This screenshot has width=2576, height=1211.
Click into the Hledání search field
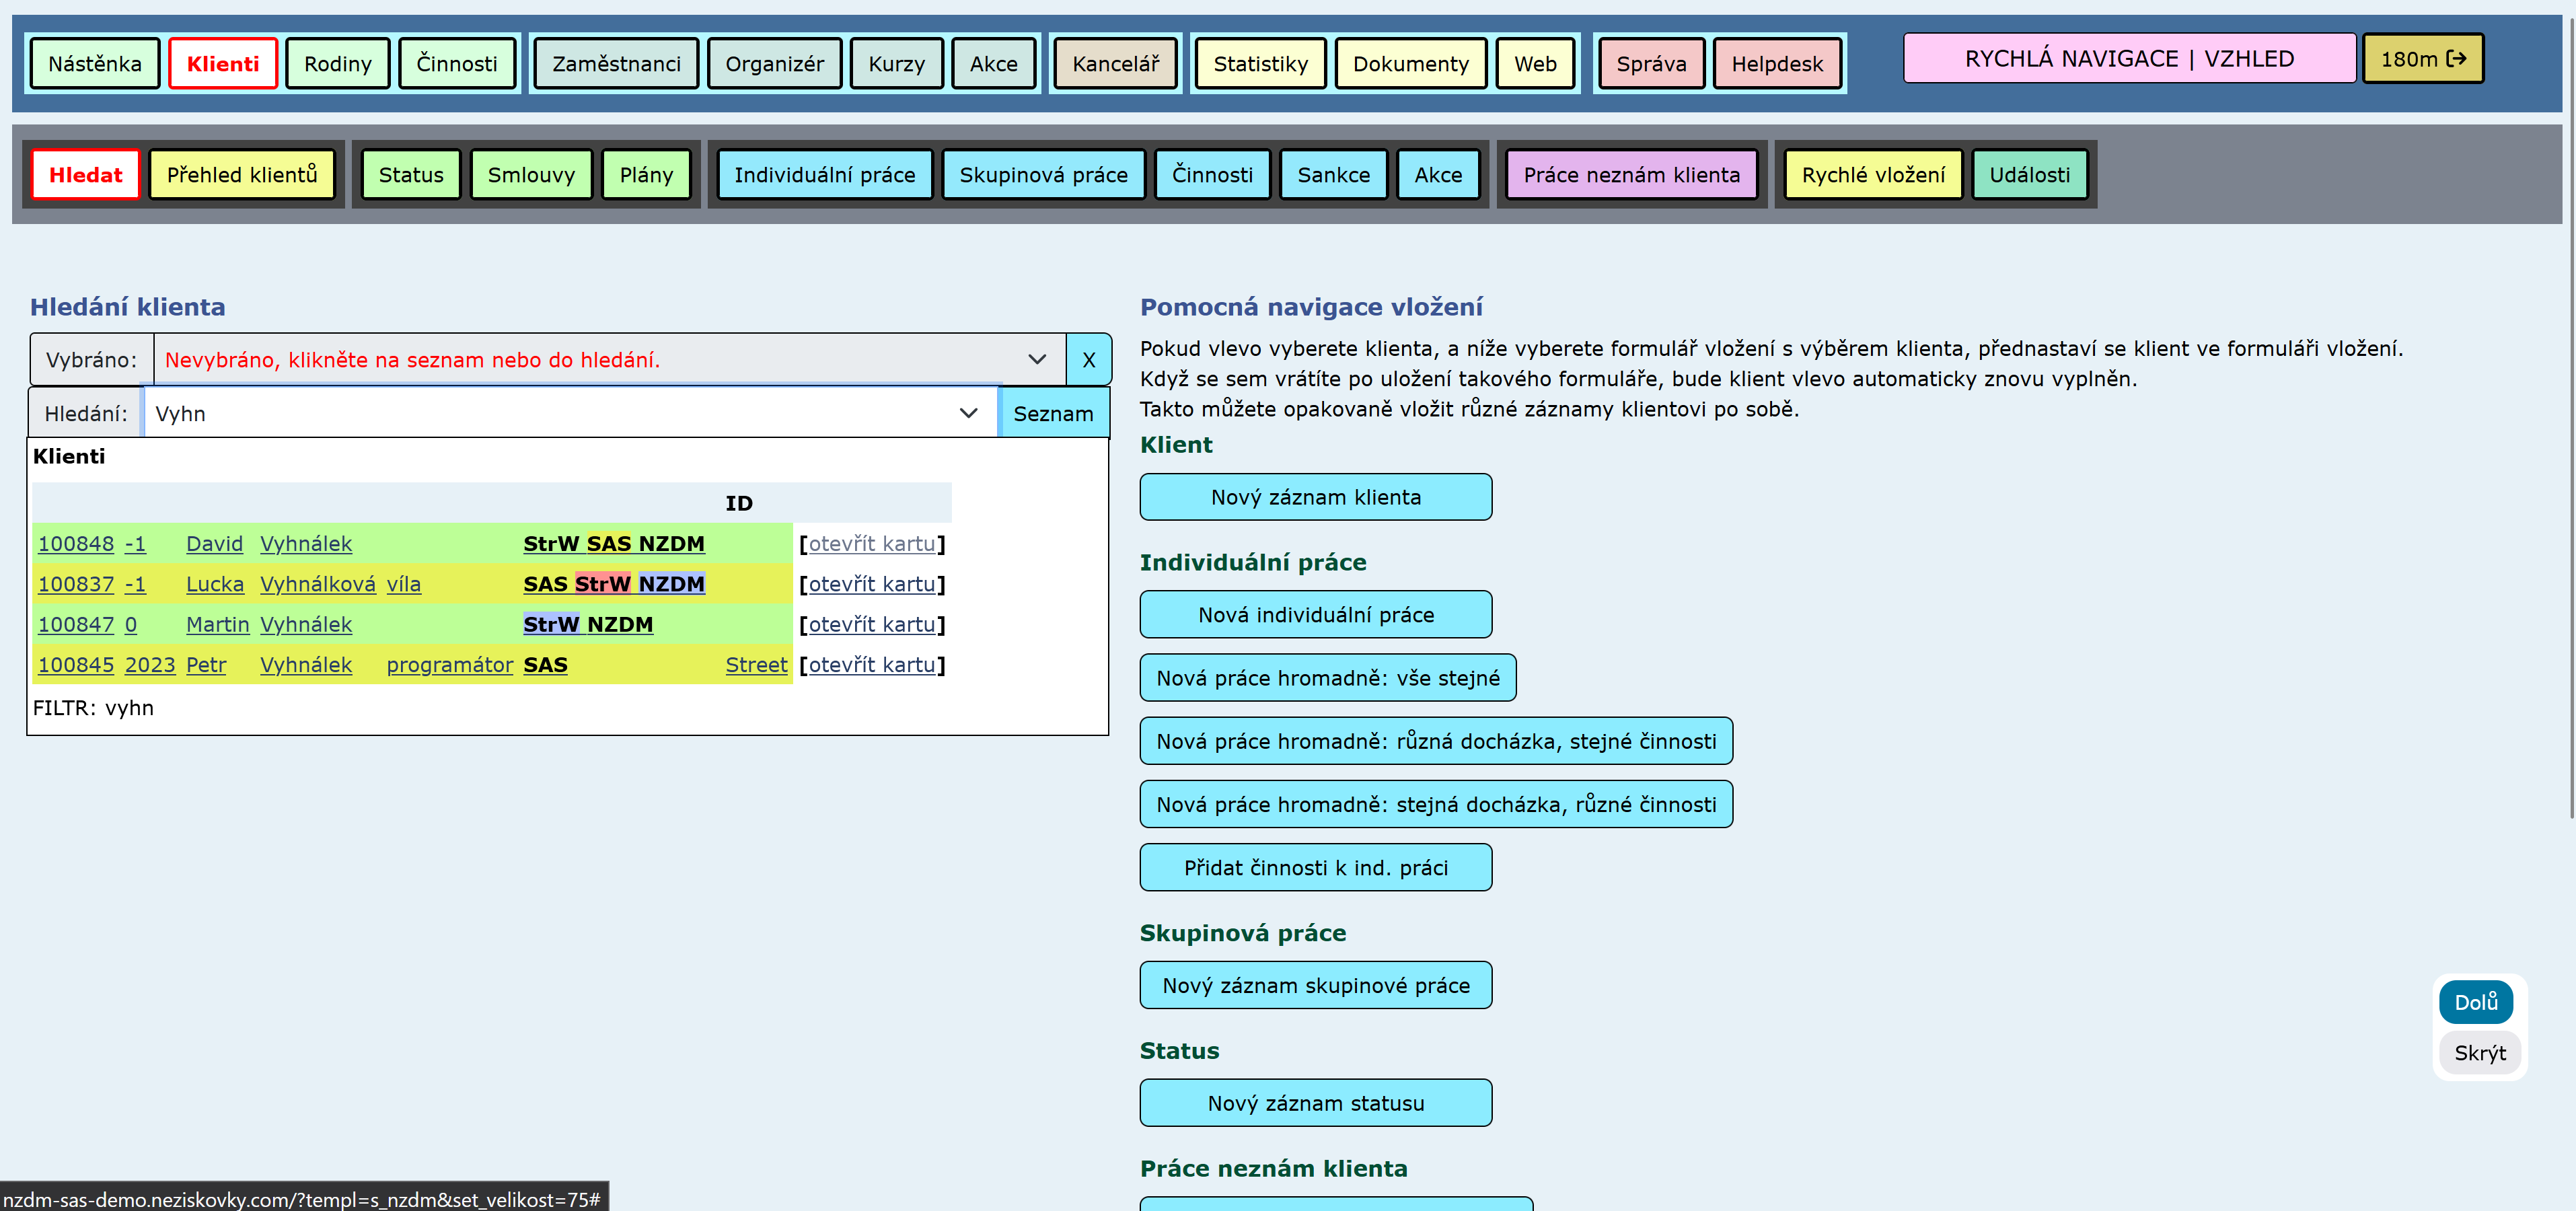pos(550,414)
